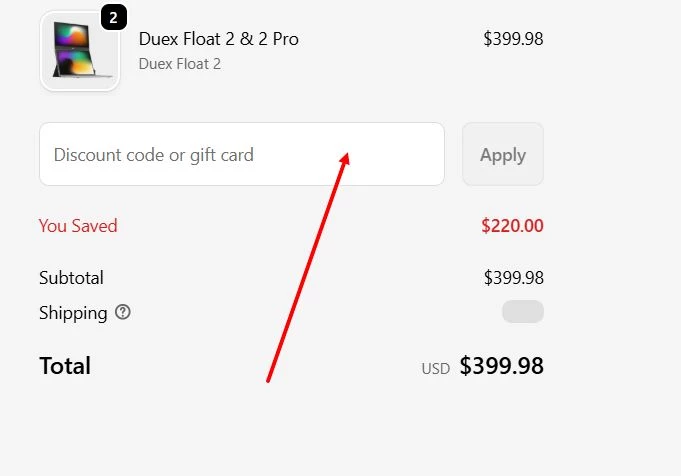Click the Shipping label text
The image size is (681, 476).
pos(73,313)
